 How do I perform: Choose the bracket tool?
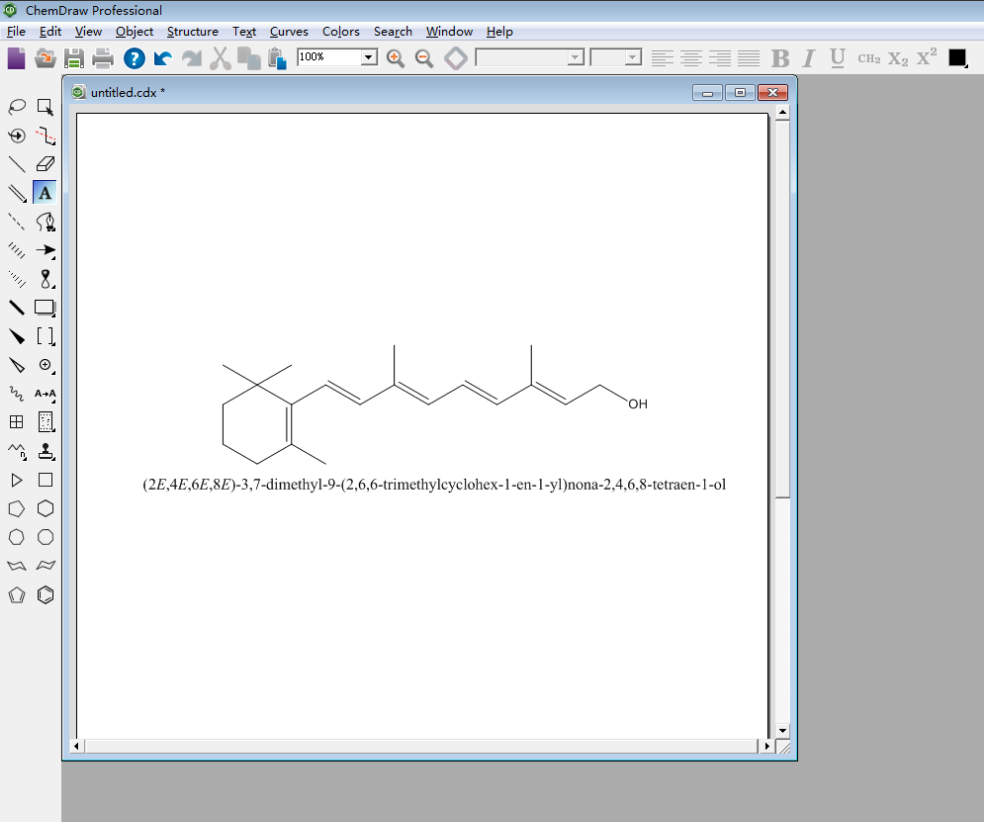click(45, 336)
